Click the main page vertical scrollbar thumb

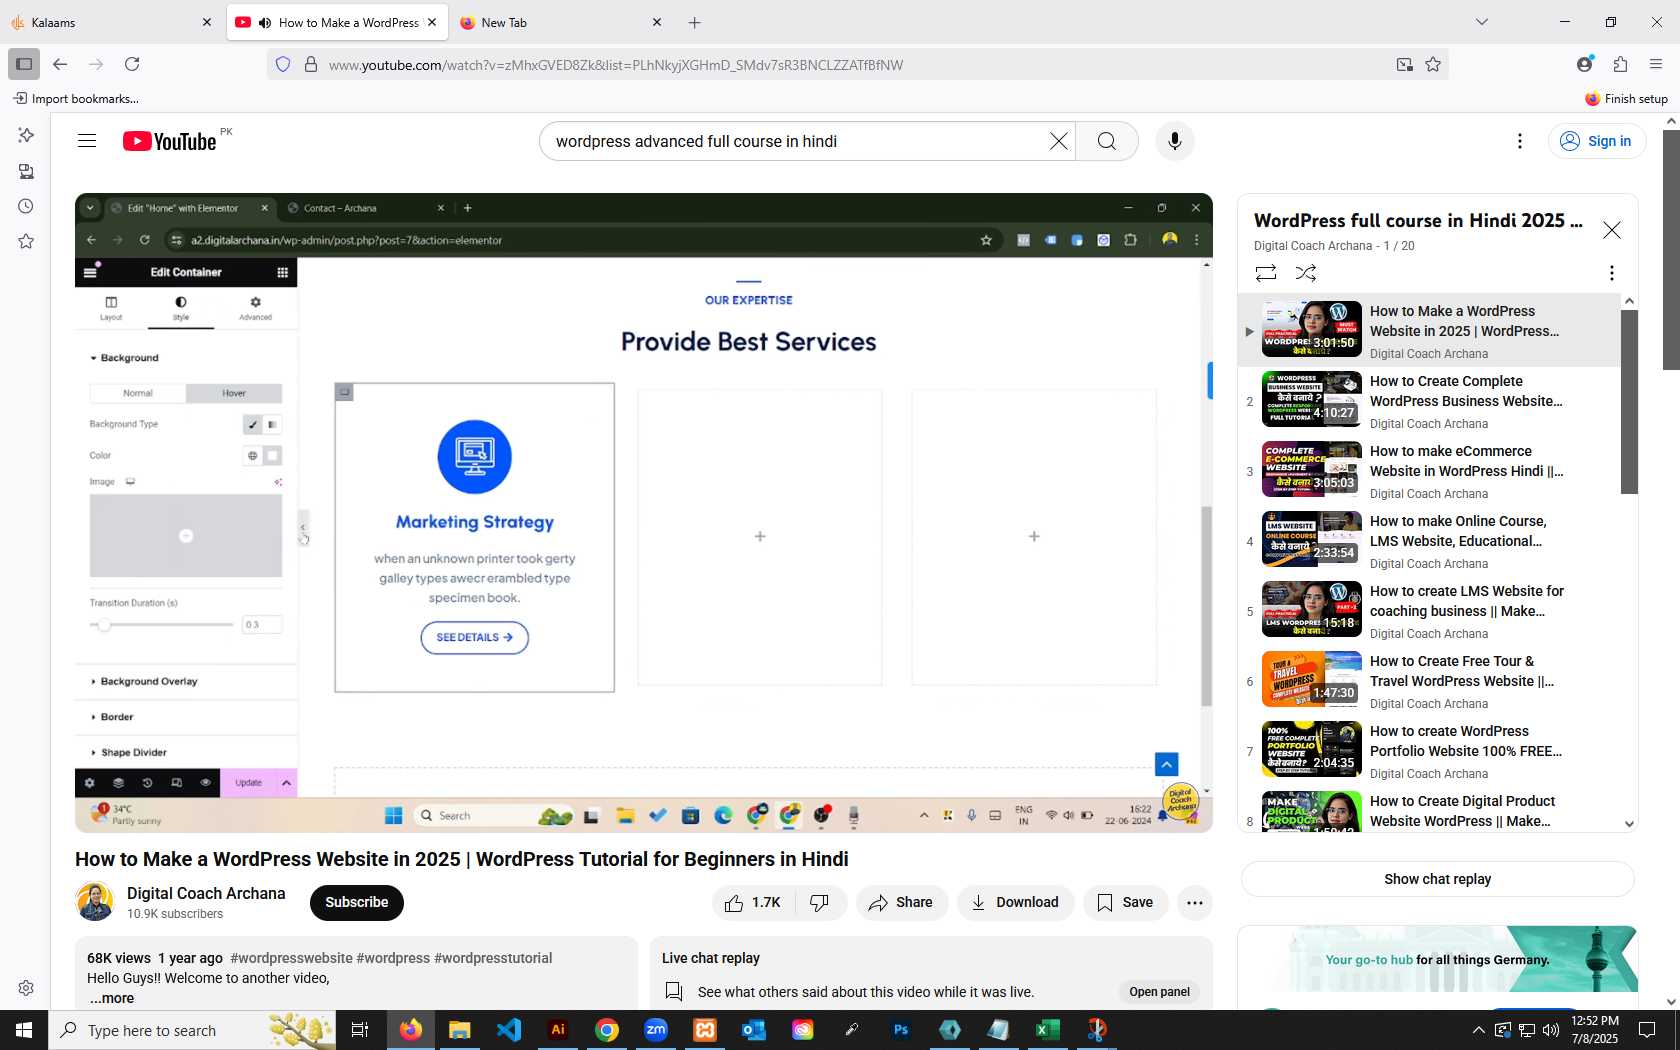coord(1671,250)
